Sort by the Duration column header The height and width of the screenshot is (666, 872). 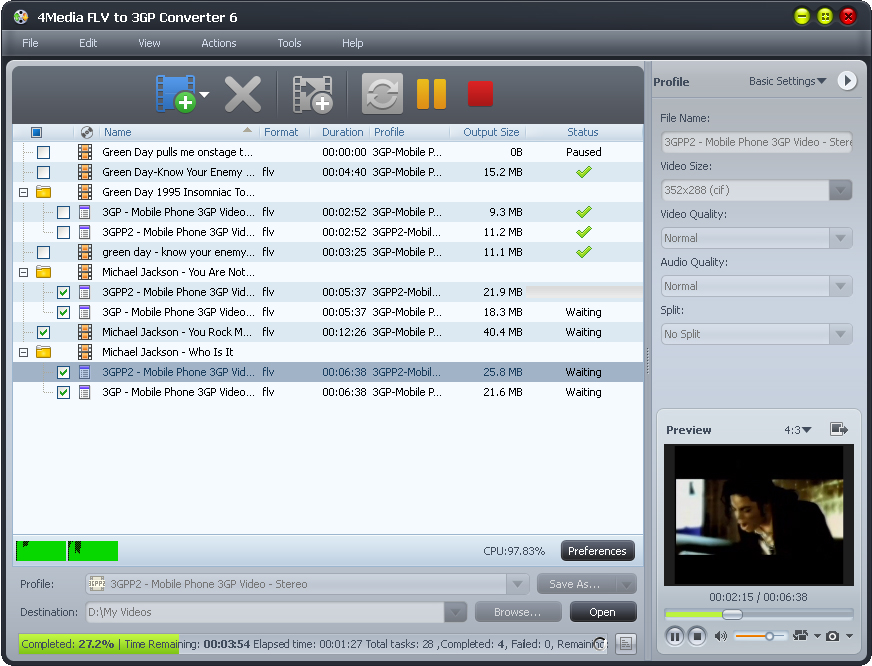(x=342, y=132)
